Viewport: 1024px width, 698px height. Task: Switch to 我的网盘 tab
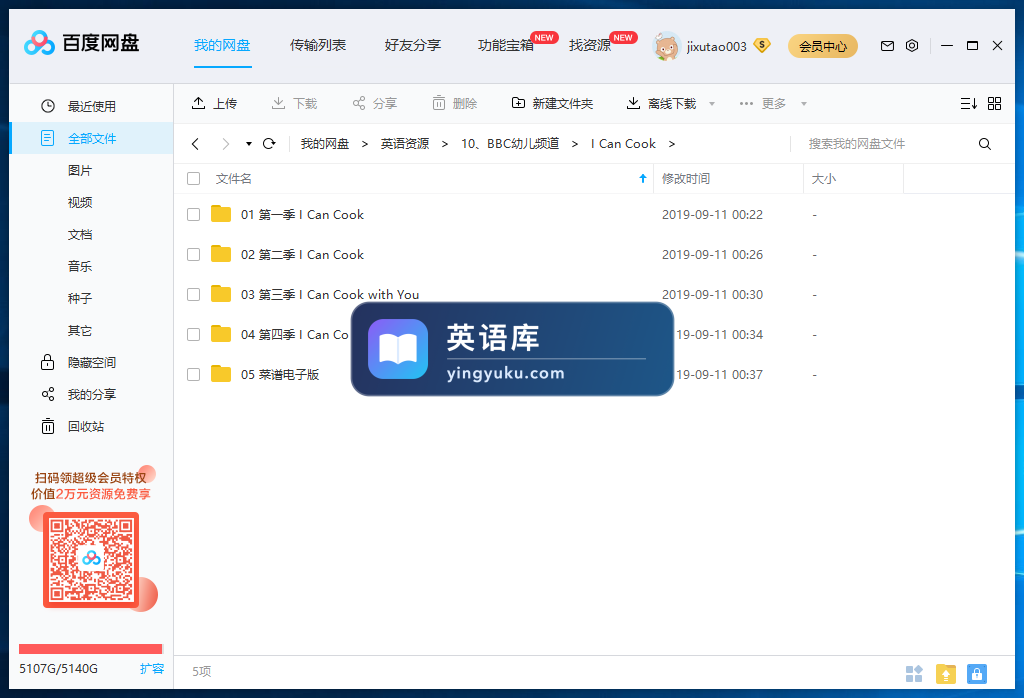[222, 45]
